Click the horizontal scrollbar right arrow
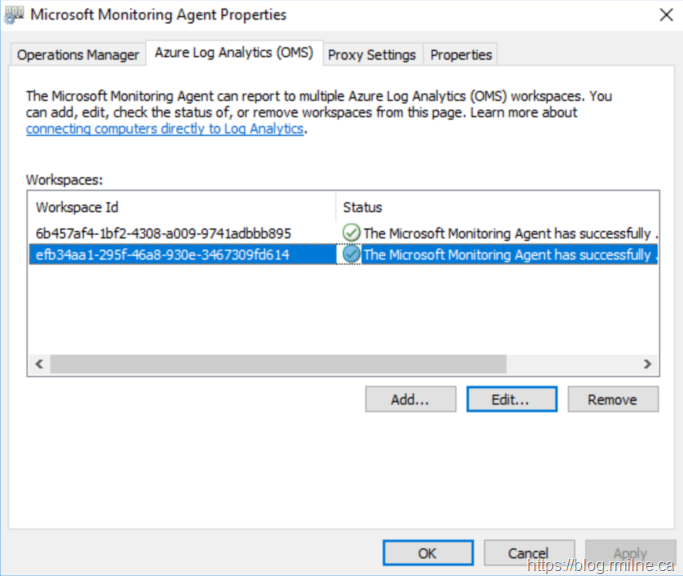 coord(647,365)
